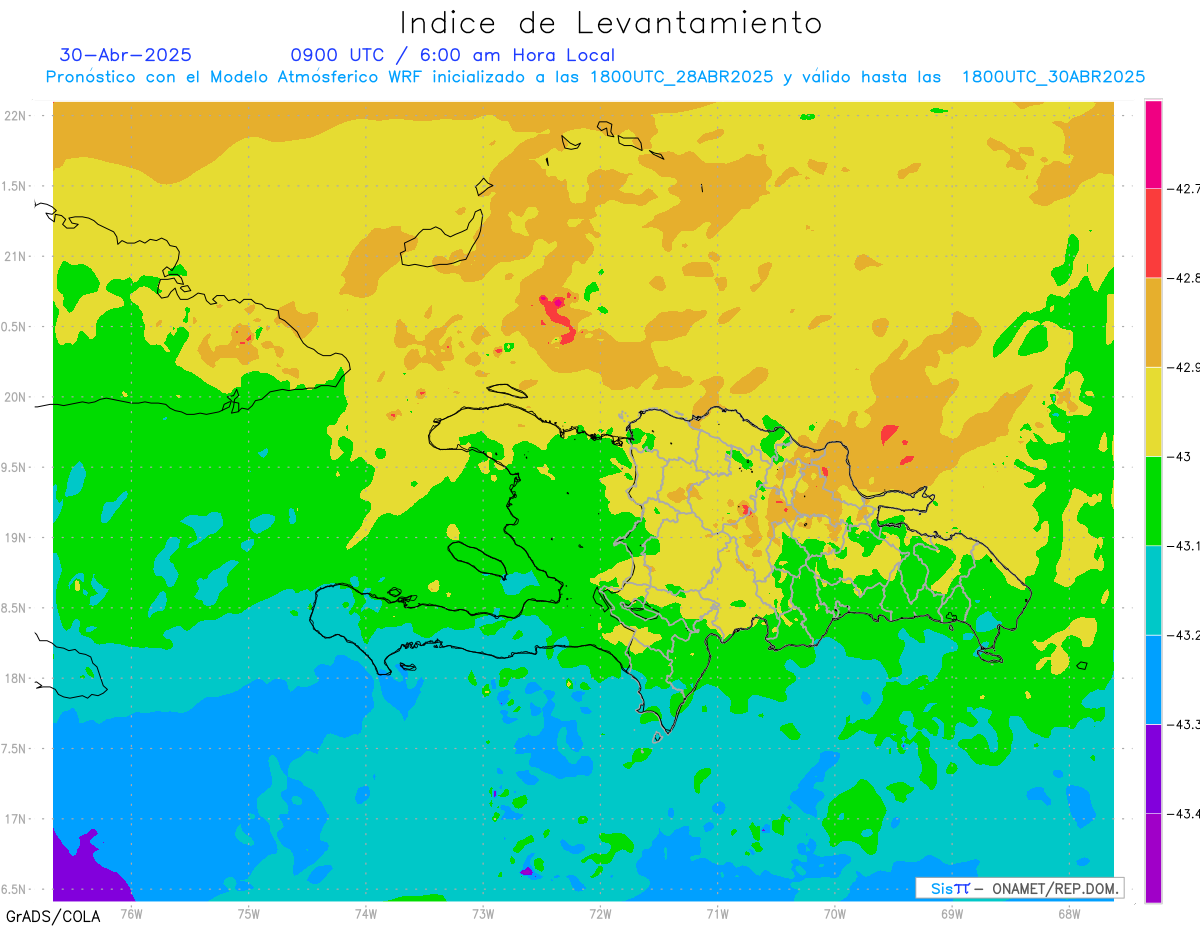This screenshot has width=1200, height=927.
Task: Click the '20N' latitude label
Action: [x=16, y=397]
